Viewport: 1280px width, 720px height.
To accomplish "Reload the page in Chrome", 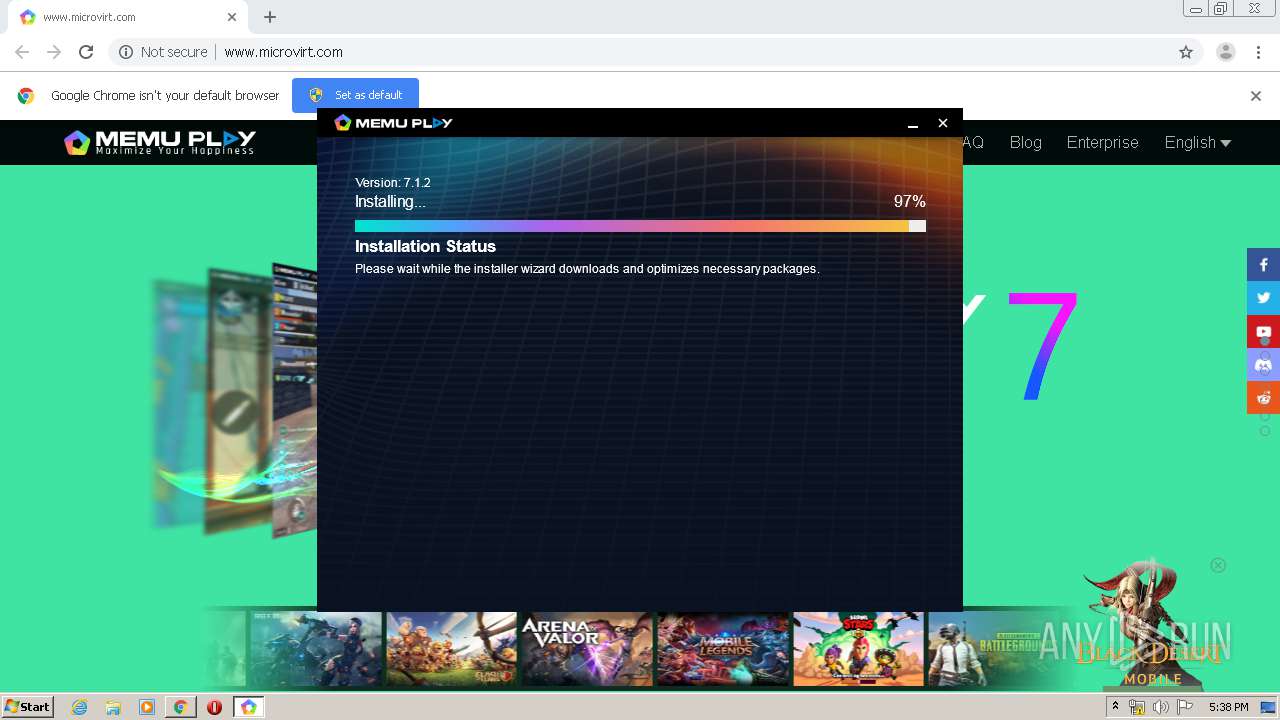I will click(86, 52).
